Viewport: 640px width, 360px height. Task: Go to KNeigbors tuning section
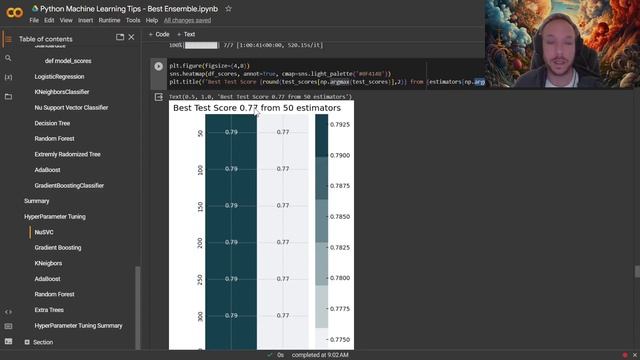(x=48, y=263)
